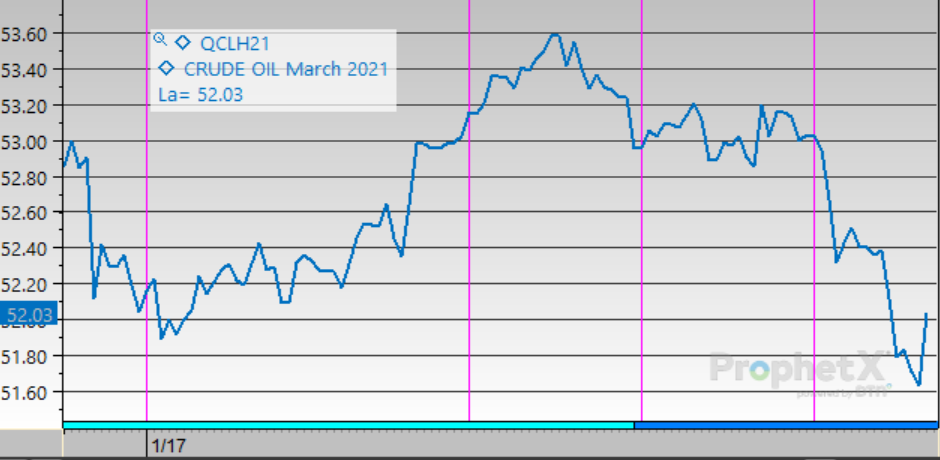
Task: Select the QCLH21 symbol label
Action: click(236, 43)
